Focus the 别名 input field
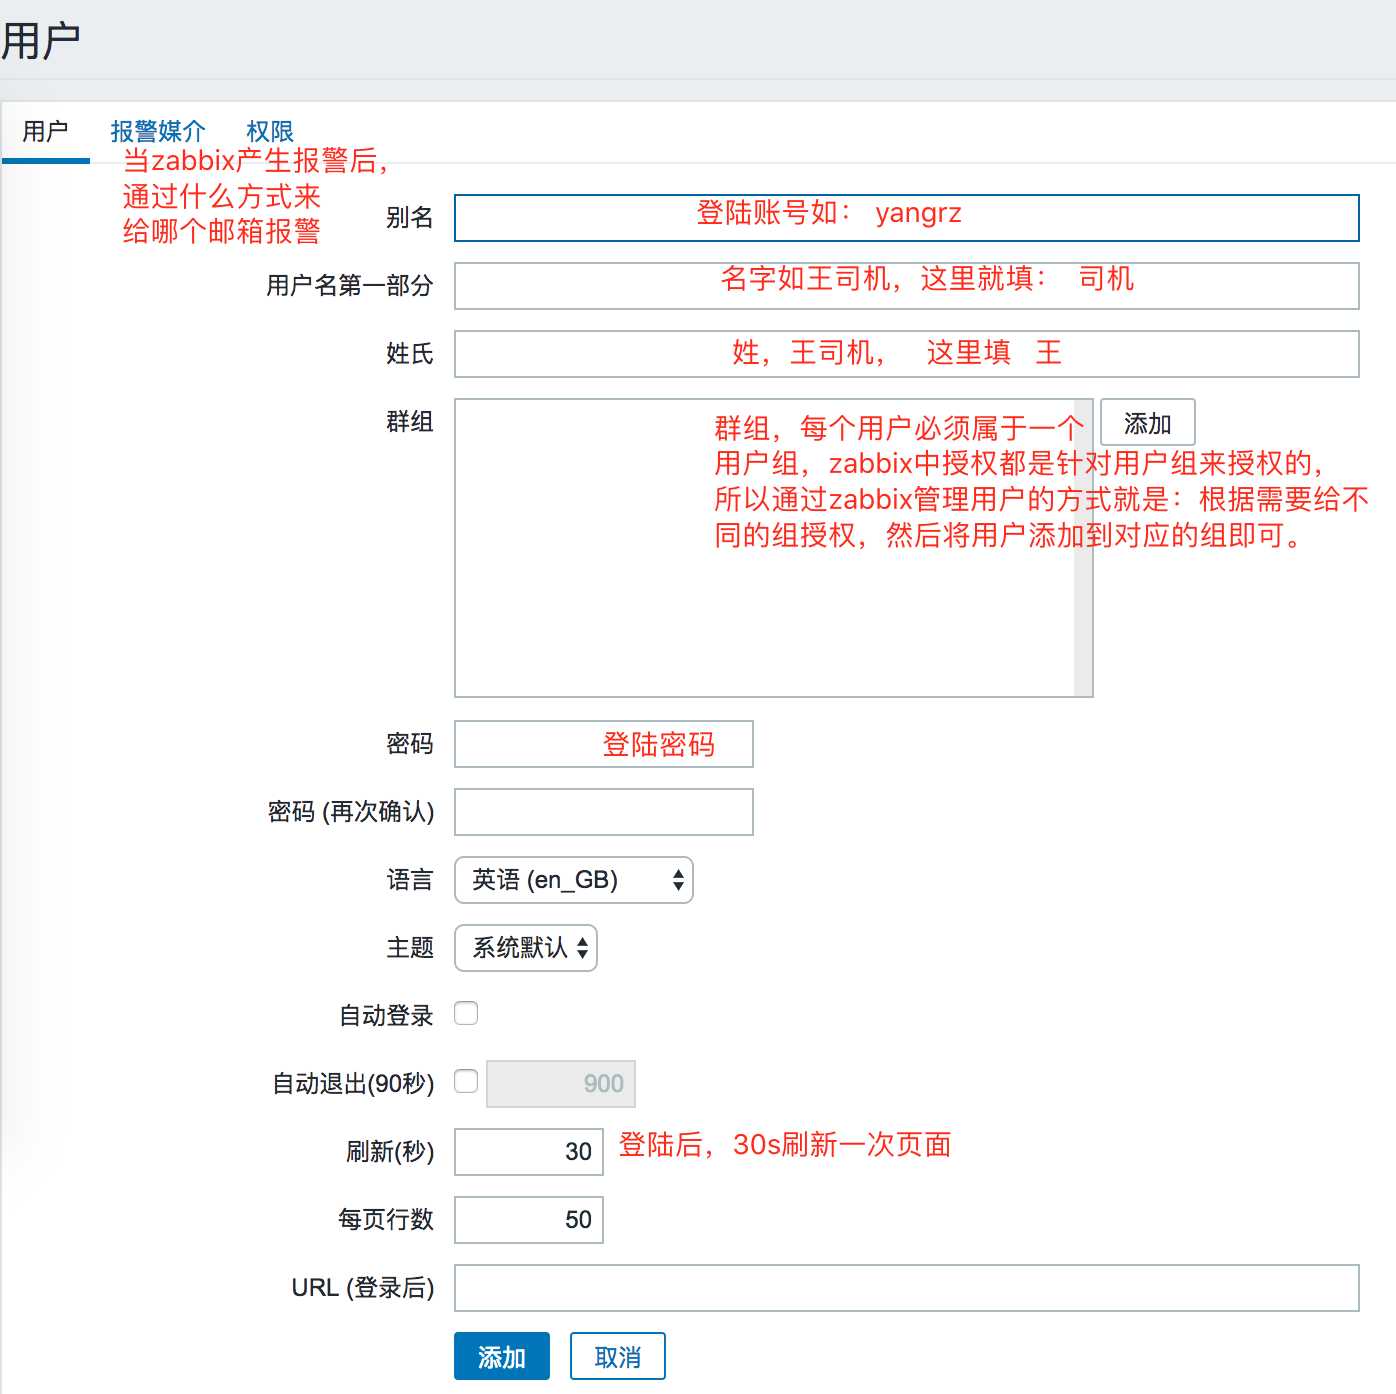 tap(906, 218)
